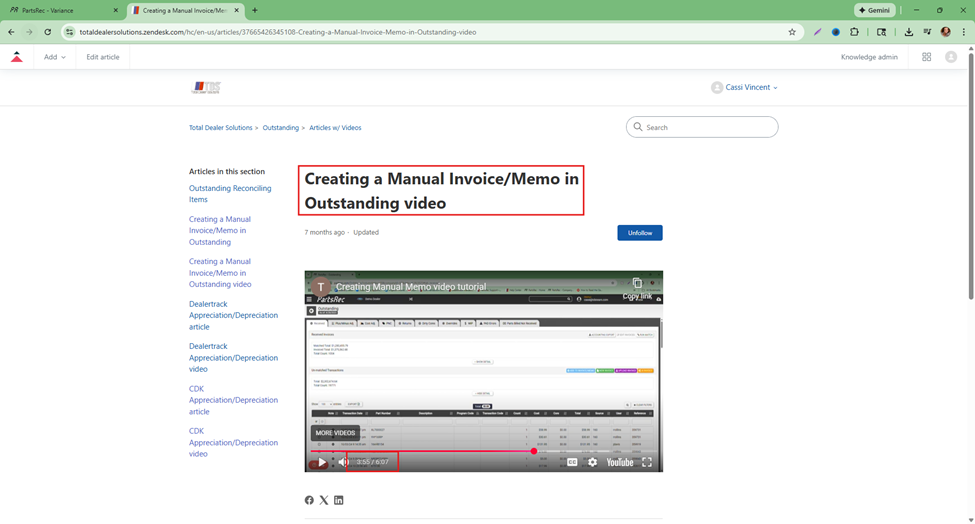Close the PartsRec - Variance tab
This screenshot has width=975, height=524.
pos(116,11)
